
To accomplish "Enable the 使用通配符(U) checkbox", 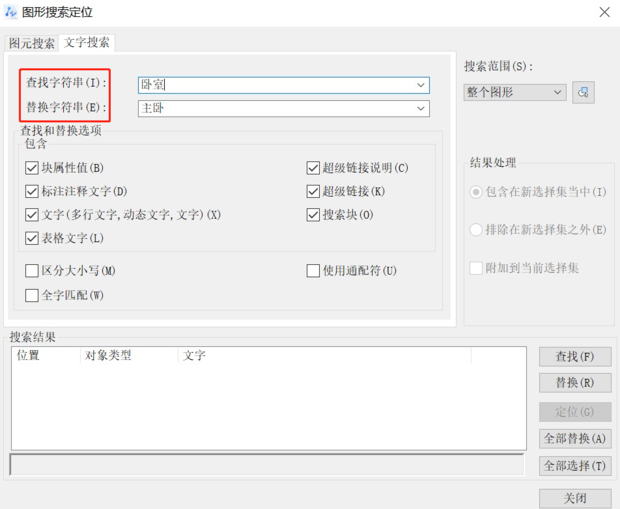I will point(313,271).
